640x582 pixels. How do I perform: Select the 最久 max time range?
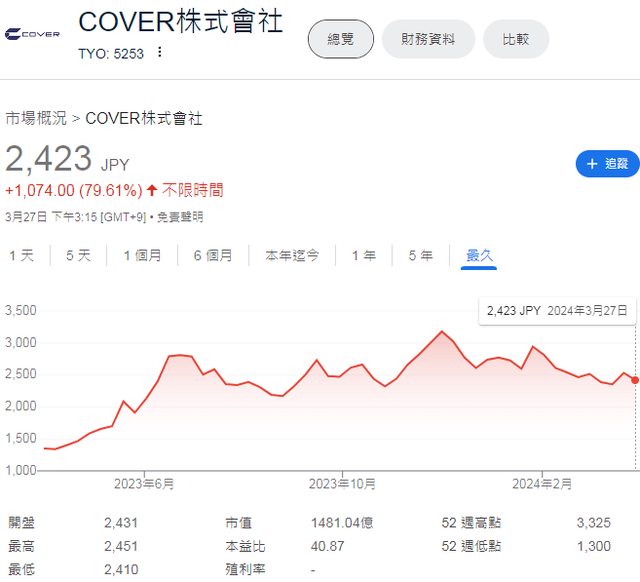click(x=479, y=256)
